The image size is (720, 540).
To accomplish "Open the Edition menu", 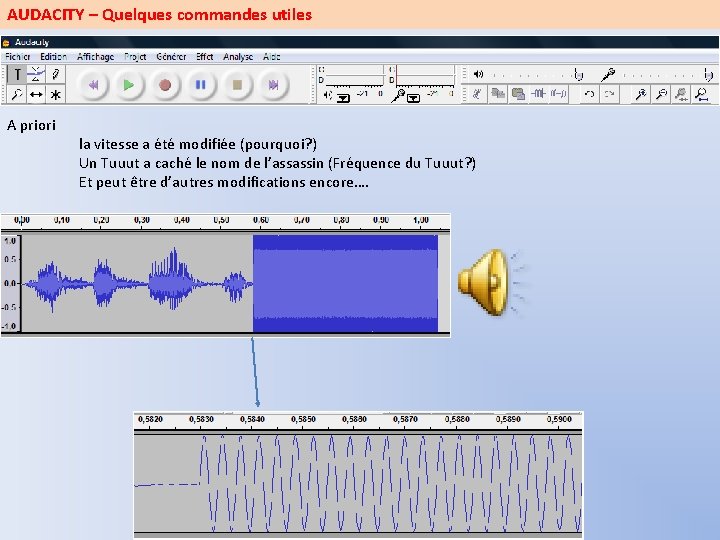I will (x=53, y=56).
